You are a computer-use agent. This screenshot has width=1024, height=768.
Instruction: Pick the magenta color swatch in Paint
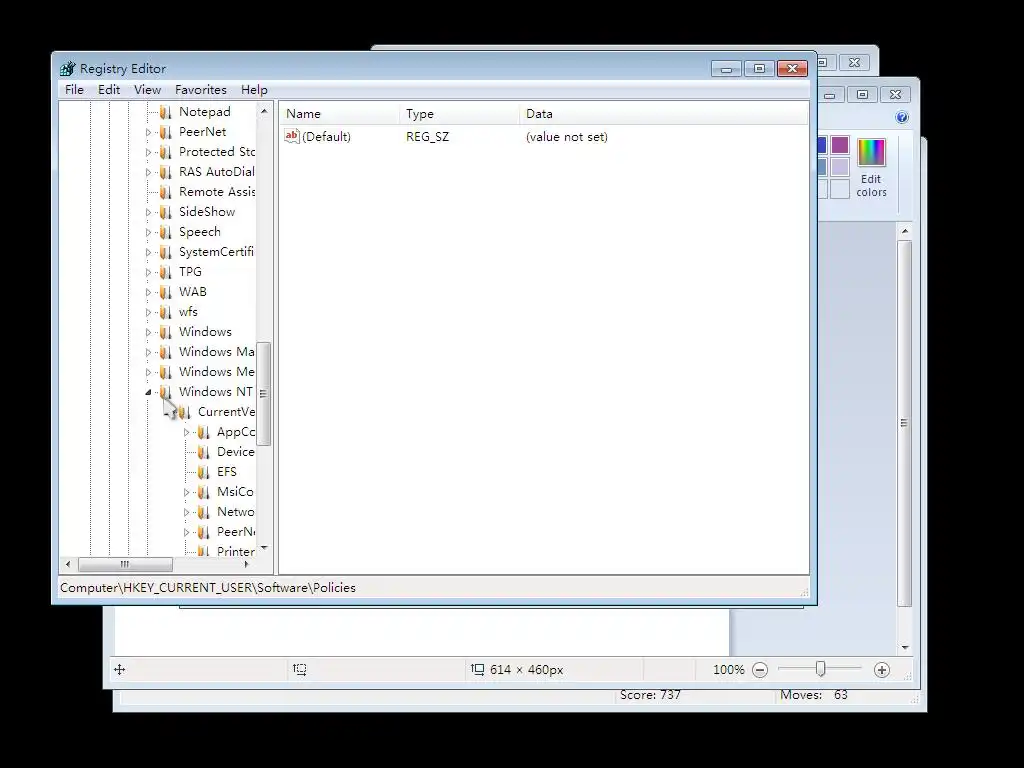point(840,145)
